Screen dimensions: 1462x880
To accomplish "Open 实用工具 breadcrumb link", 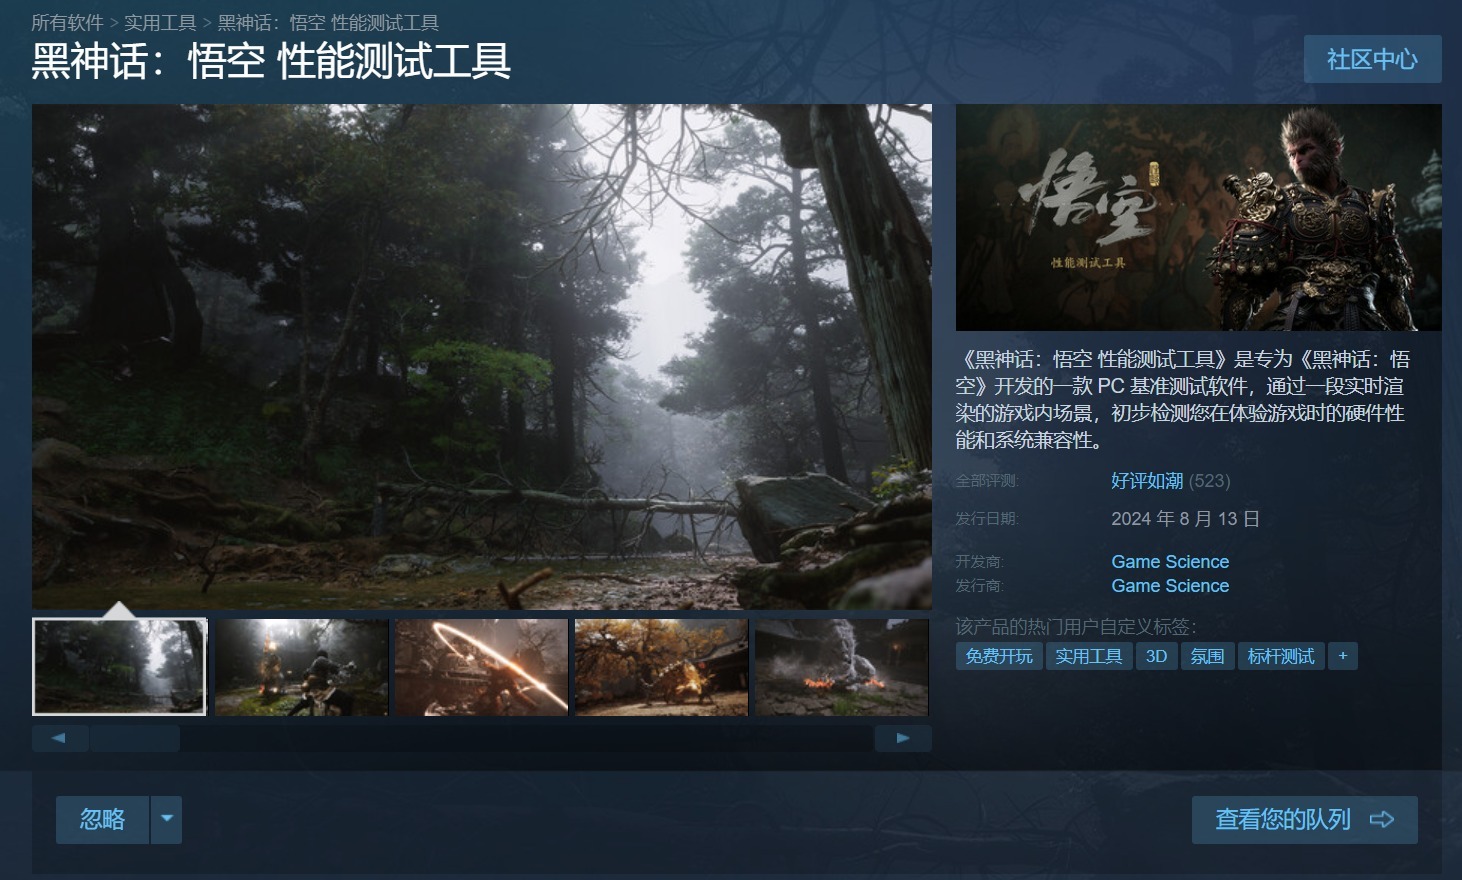I will (x=160, y=22).
